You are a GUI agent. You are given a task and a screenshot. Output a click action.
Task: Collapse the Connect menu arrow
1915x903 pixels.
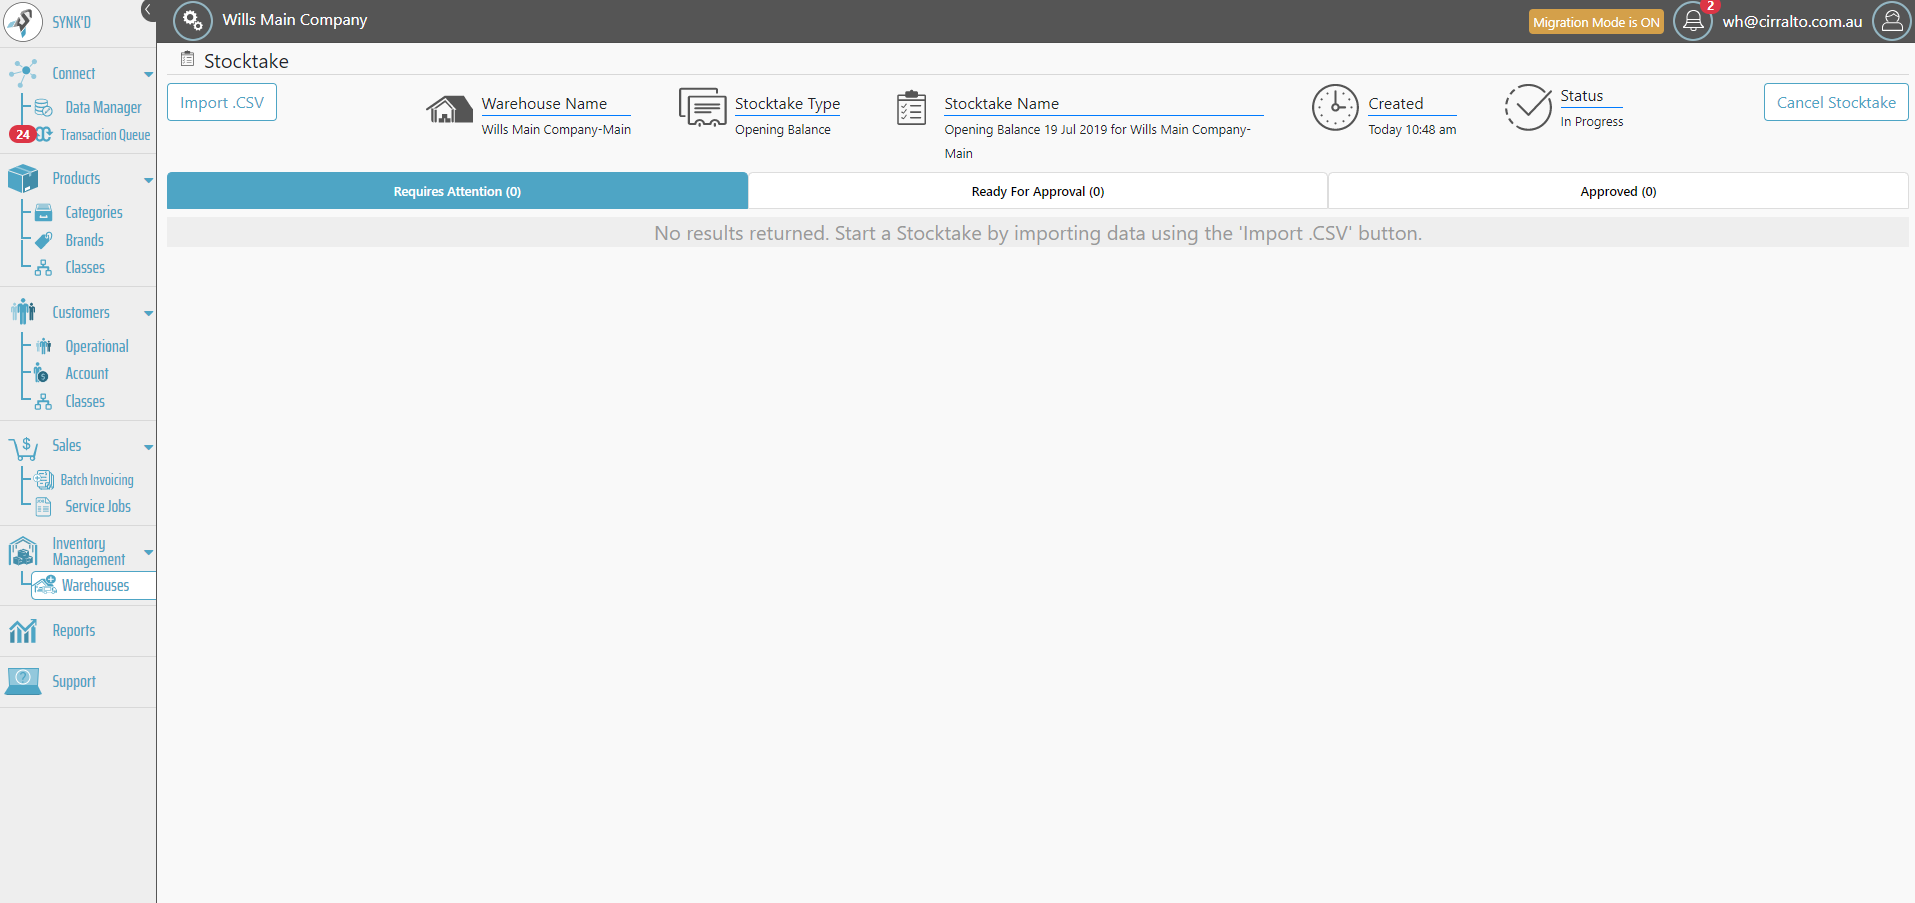pos(149,74)
